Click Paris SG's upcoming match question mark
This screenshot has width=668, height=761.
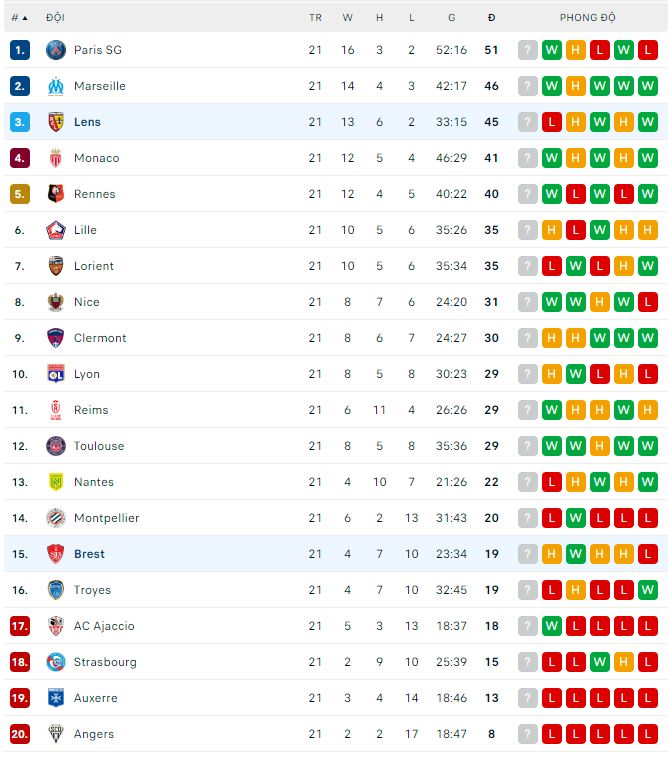[528, 50]
